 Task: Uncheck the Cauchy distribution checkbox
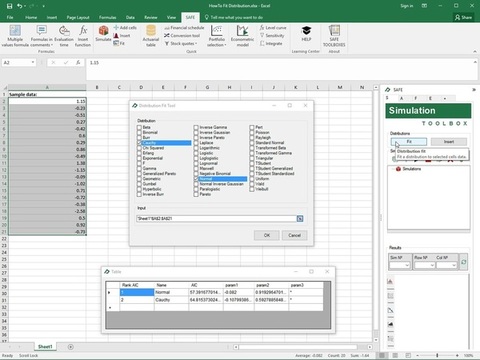pos(139,143)
